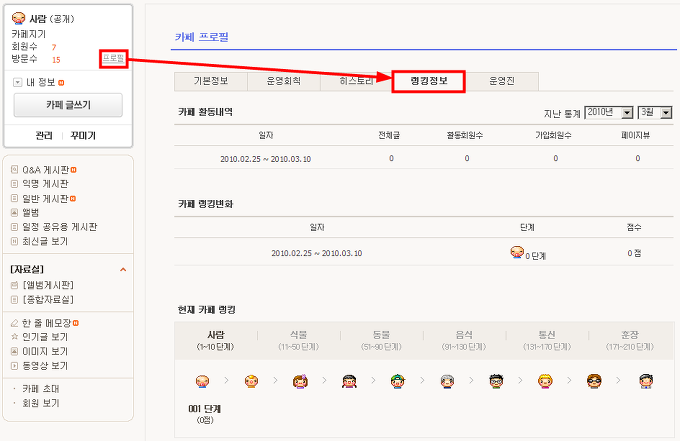Click the N badge next to 내 정보
The width and height of the screenshot is (680, 441).
(61, 82)
